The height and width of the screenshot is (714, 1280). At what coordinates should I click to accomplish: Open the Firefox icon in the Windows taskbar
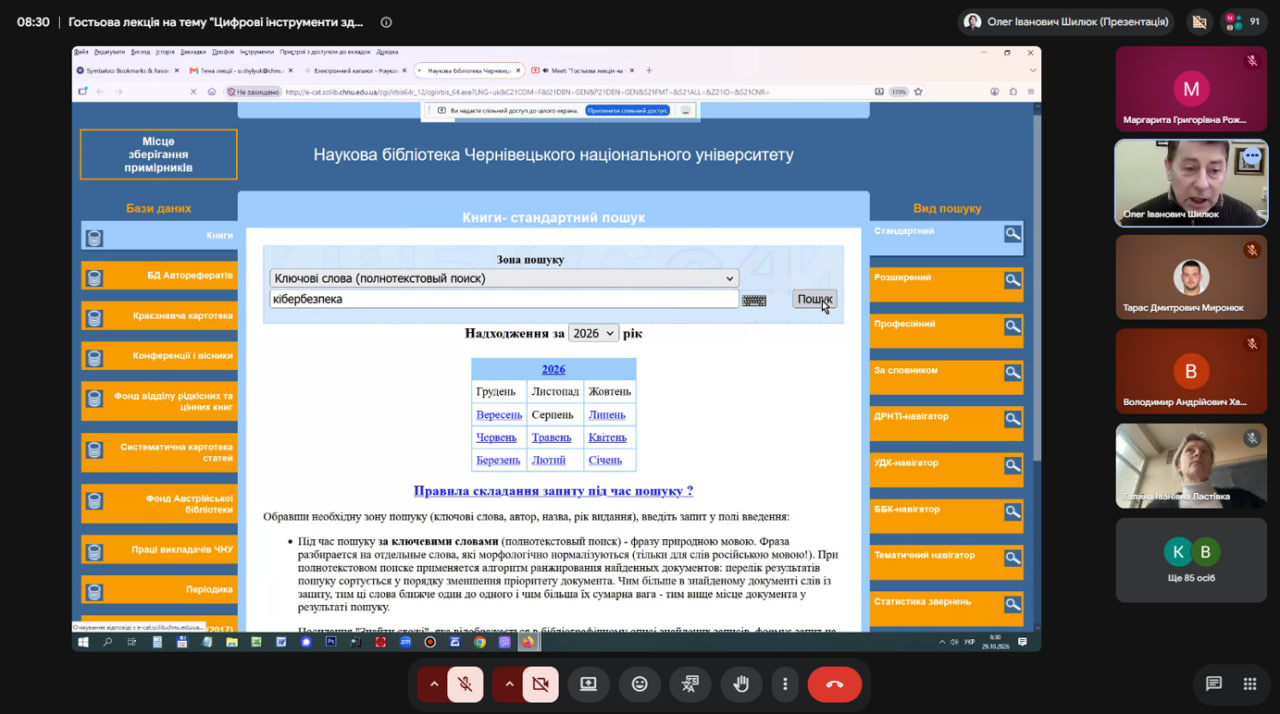pyautogui.click(x=527, y=642)
